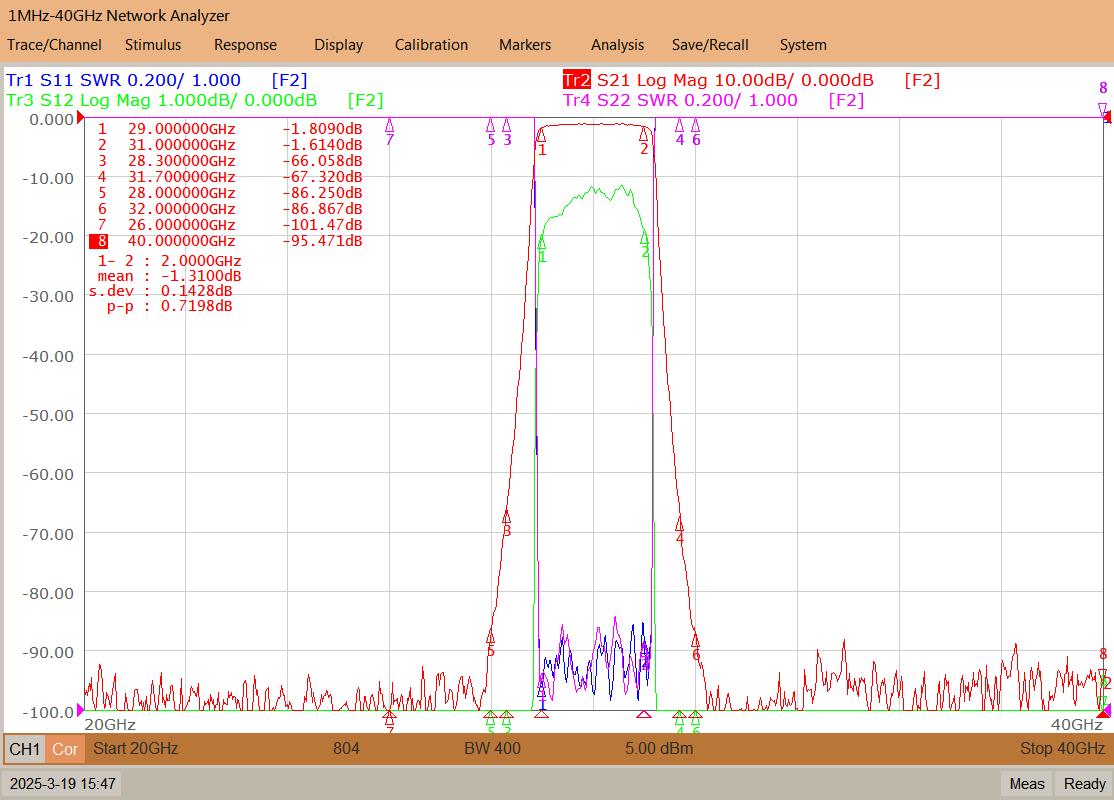The image size is (1114, 800).
Task: Click red marker 2 triangle on S21 passband
Action: [644, 135]
